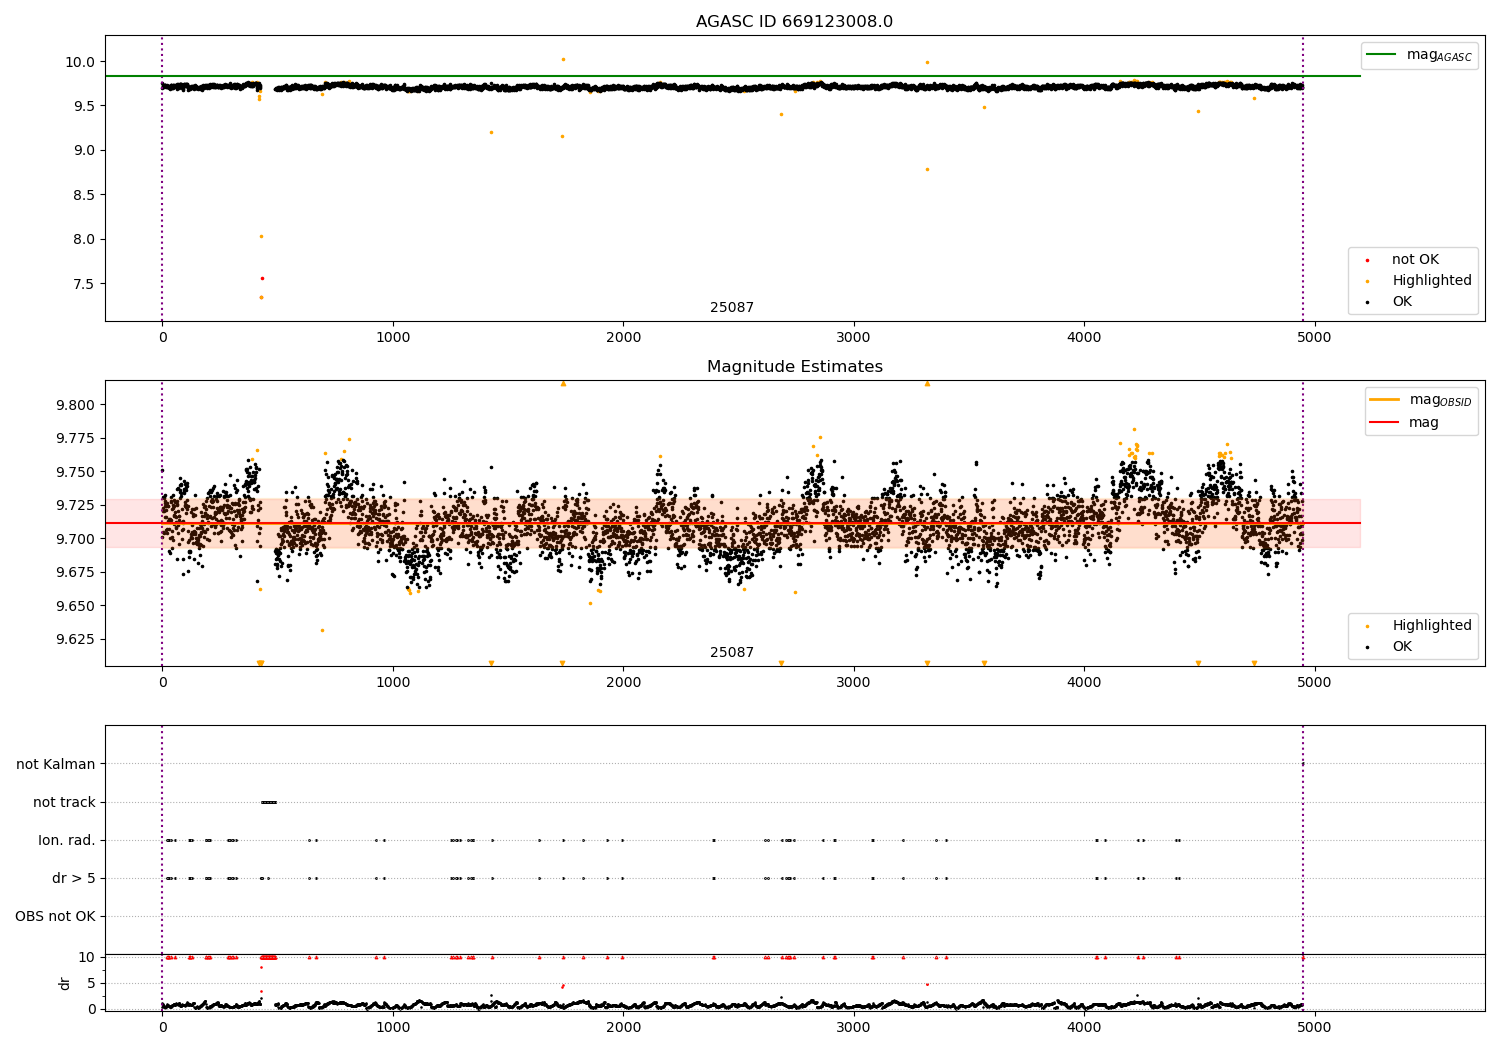Click the green mag AGASC legend line
The width and height of the screenshot is (1500, 1050).
coord(1381,55)
